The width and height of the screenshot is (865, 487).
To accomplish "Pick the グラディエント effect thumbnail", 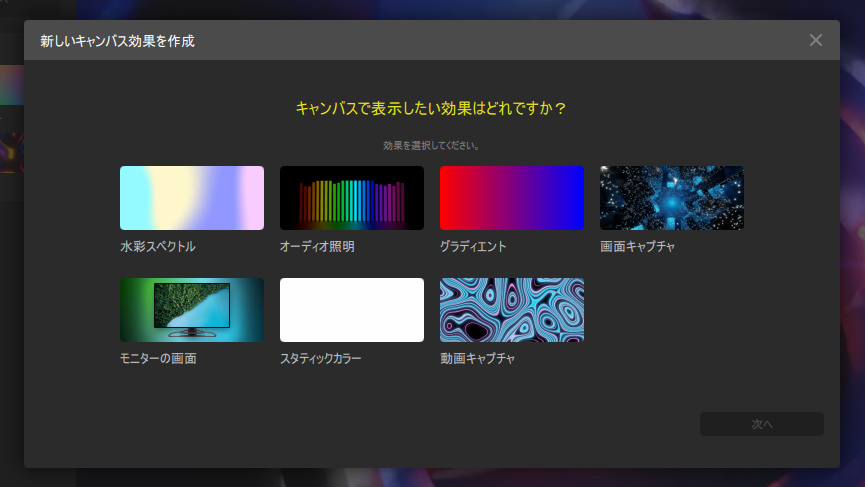I will click(512, 198).
